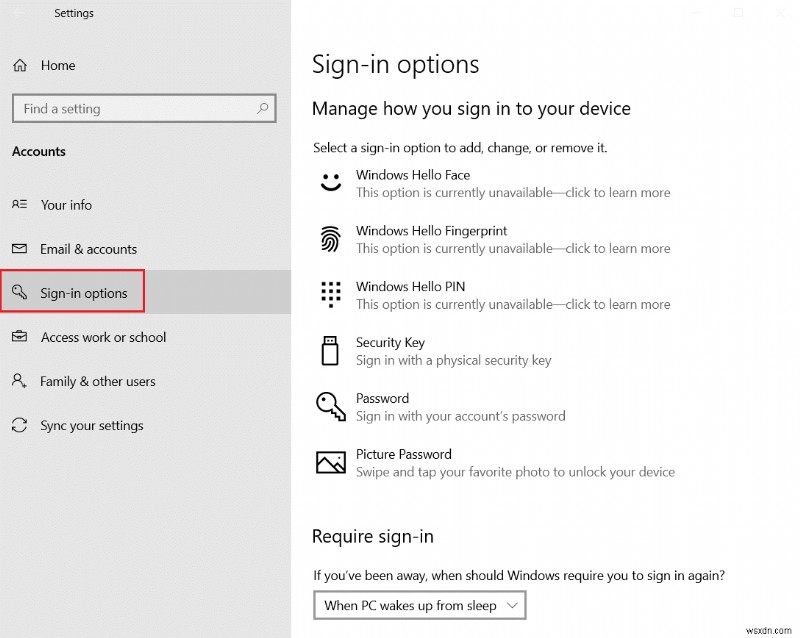Screen dimensions: 800x638
Task: Click the Your info person icon
Action: pyautogui.click(x=19, y=204)
